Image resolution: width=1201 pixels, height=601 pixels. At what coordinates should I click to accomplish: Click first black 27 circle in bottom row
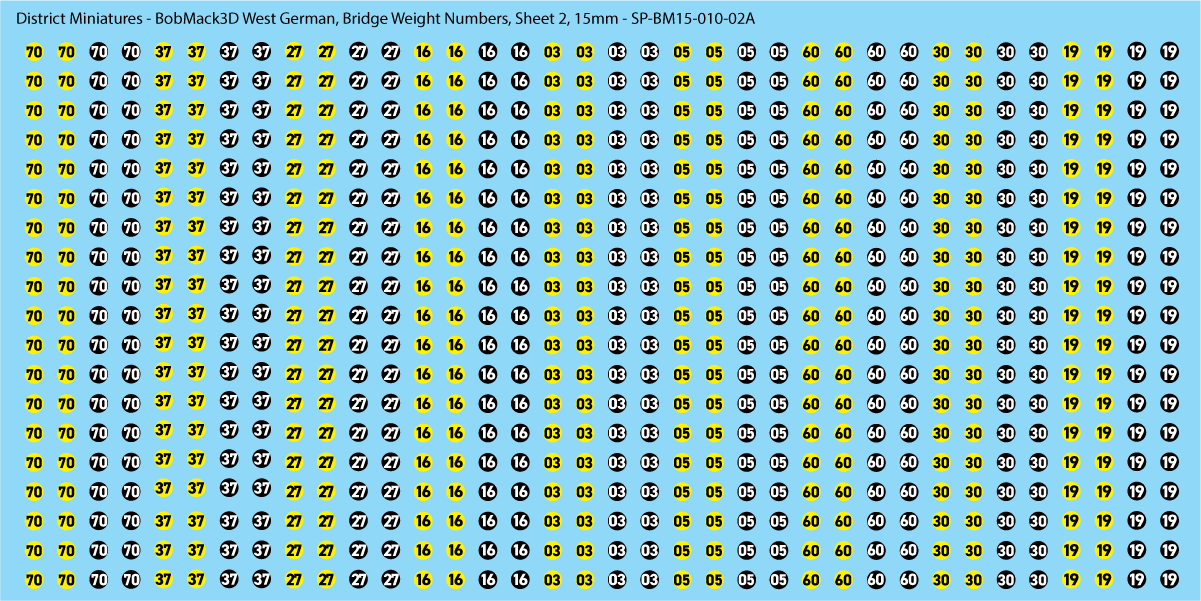358,579
